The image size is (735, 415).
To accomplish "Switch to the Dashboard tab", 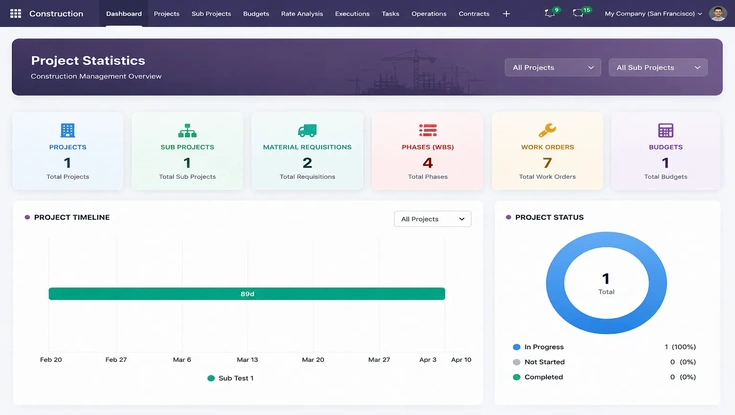I will [x=124, y=14].
